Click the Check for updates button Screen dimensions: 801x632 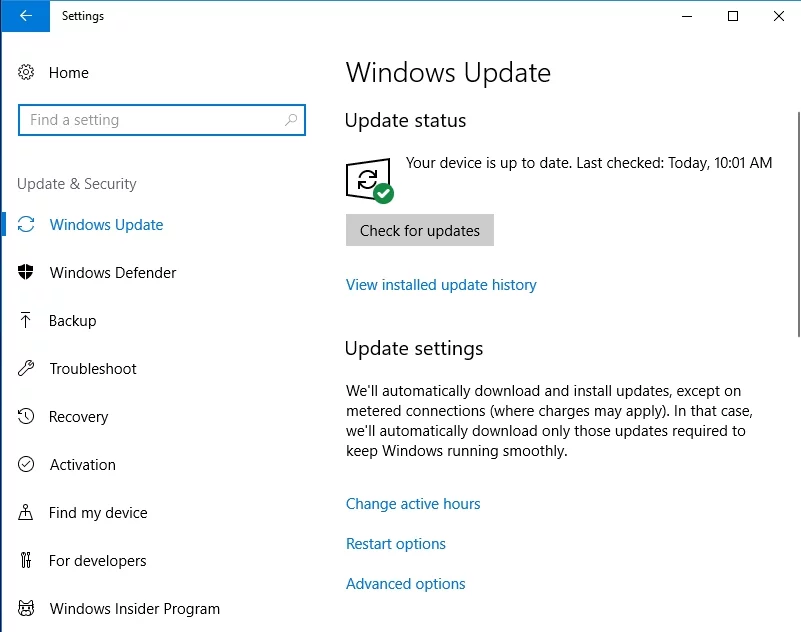coord(420,230)
